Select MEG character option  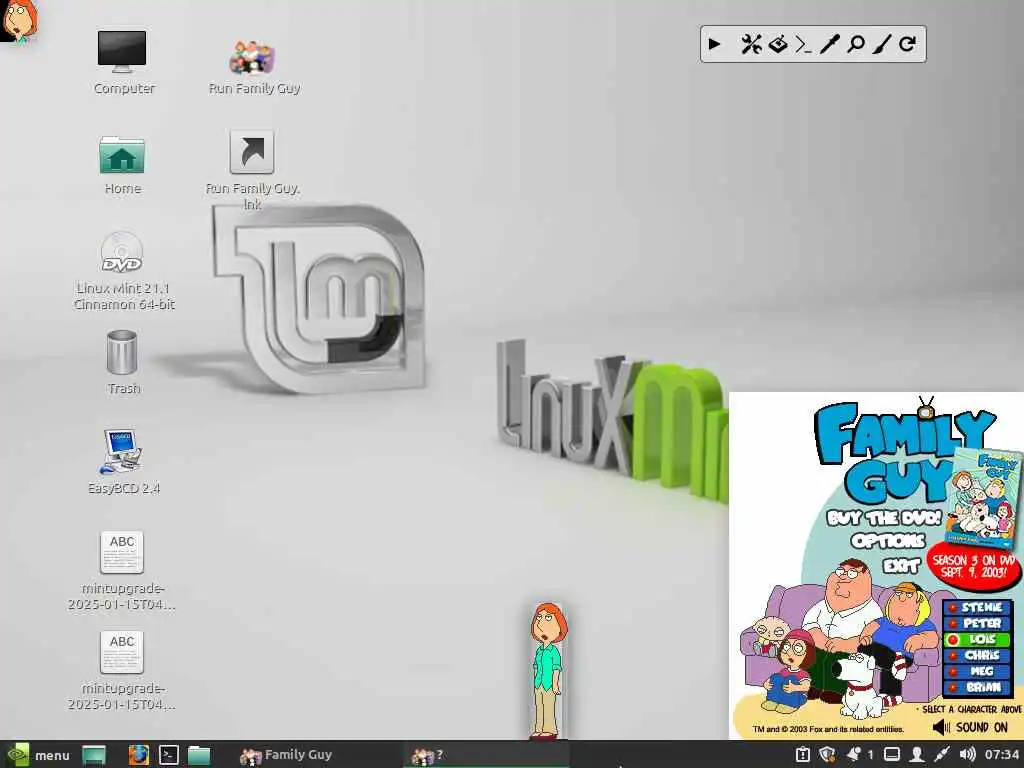pos(978,671)
